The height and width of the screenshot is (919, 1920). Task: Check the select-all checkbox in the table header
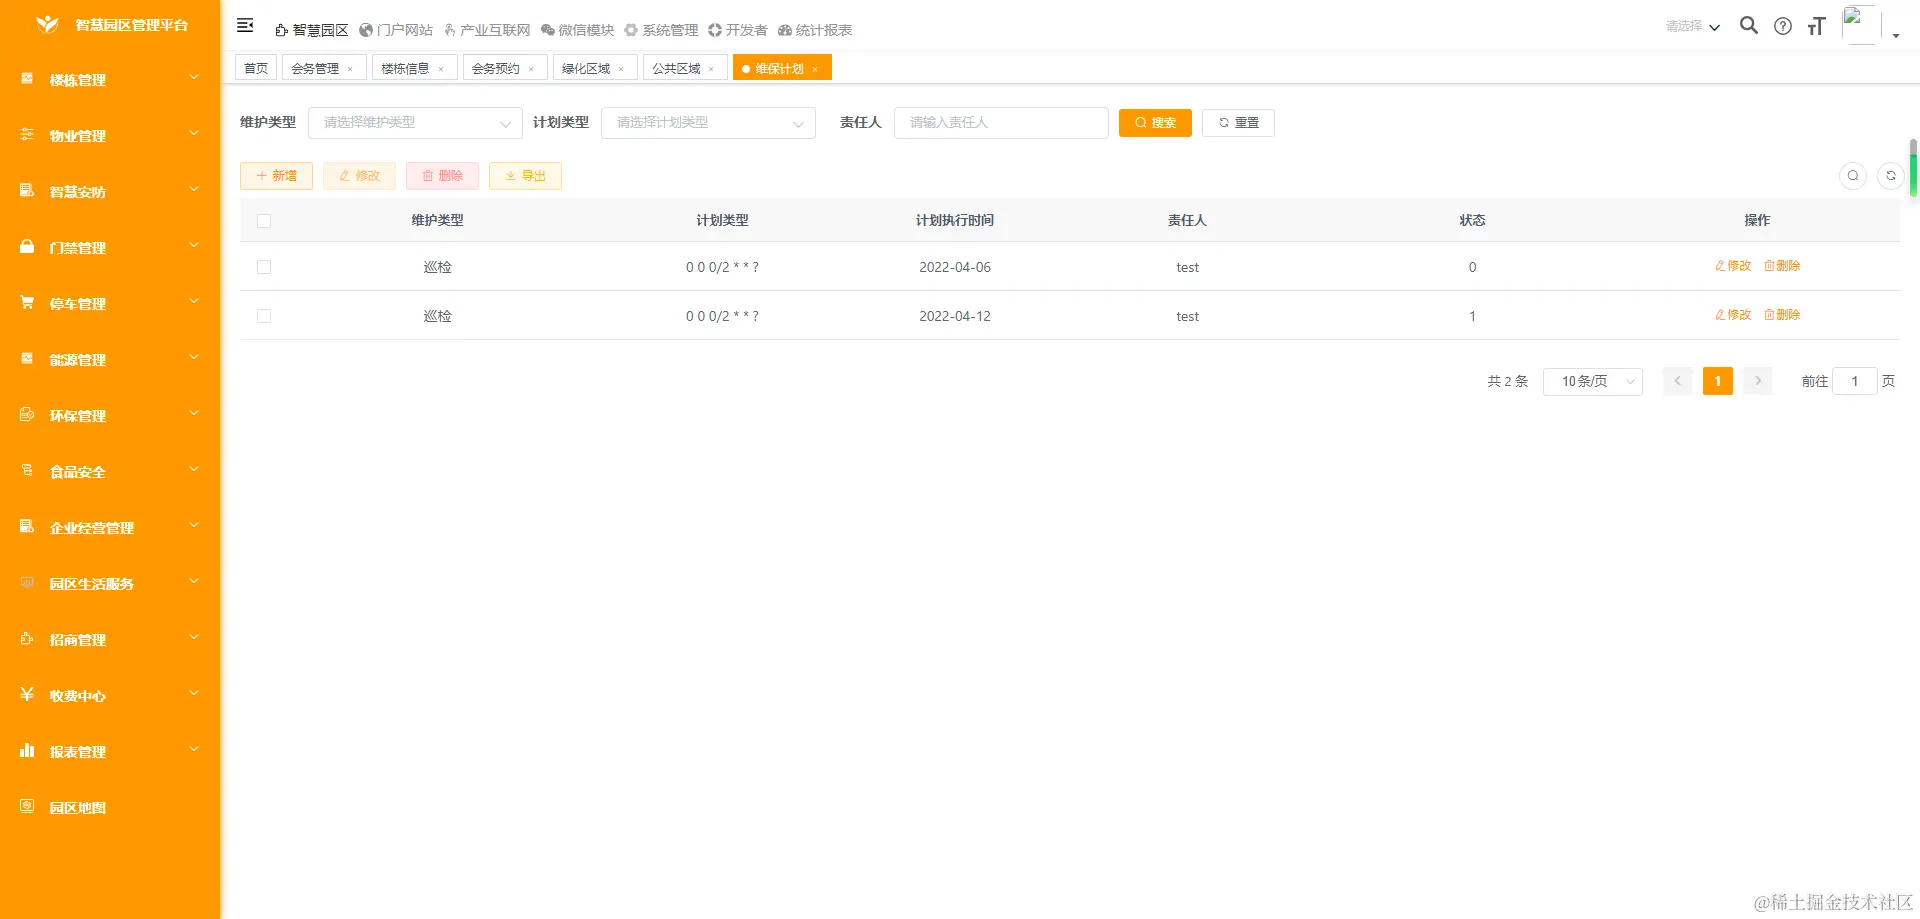click(x=264, y=221)
